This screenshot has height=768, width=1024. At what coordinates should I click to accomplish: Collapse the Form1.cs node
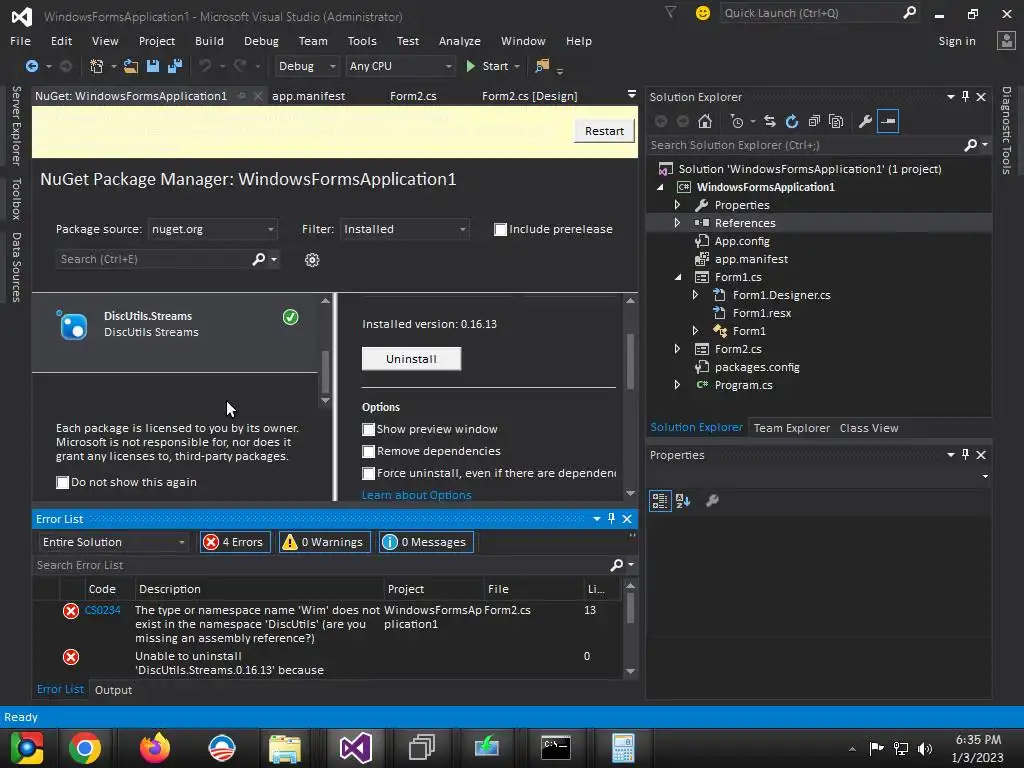click(677, 277)
